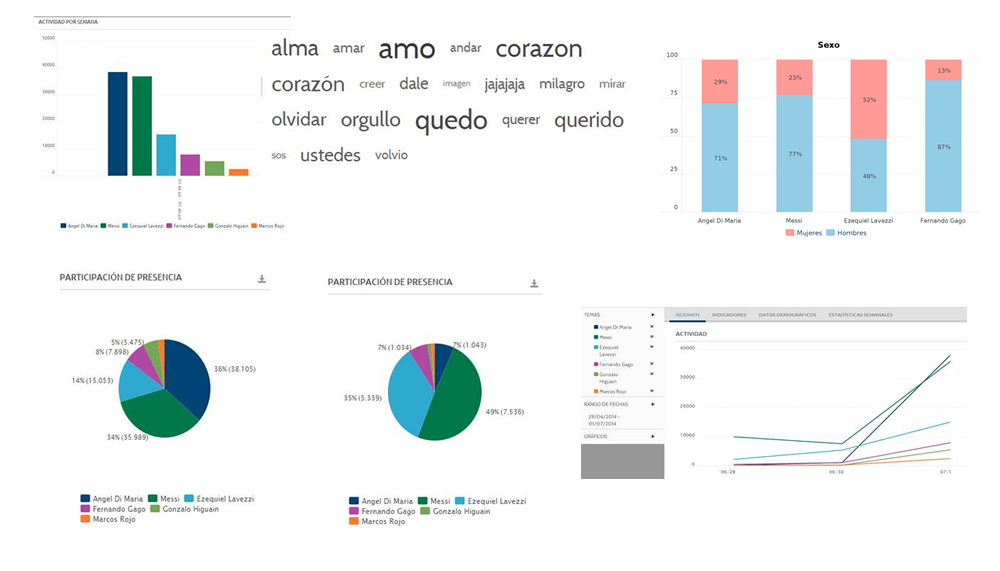The width and height of the screenshot is (1000, 571).
Task: Select the green Messi bar in weekly activity
Action: tap(142, 126)
